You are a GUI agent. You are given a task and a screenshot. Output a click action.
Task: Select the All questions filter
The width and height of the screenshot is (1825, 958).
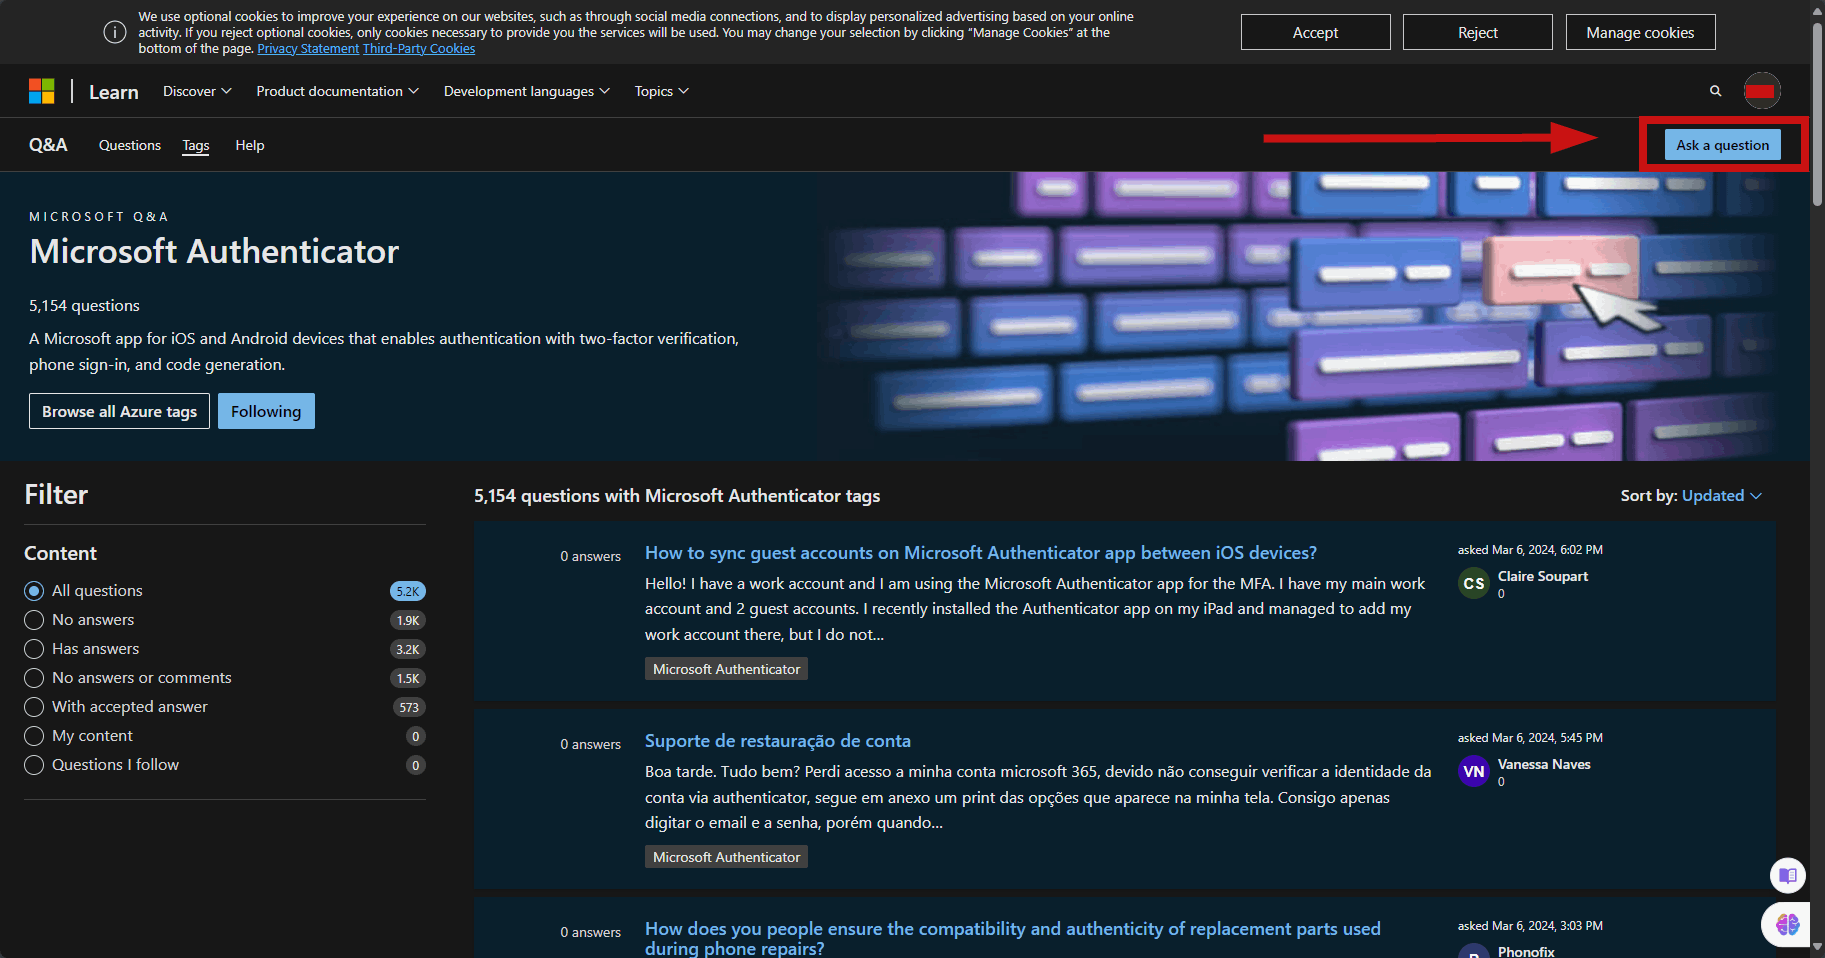[34, 591]
